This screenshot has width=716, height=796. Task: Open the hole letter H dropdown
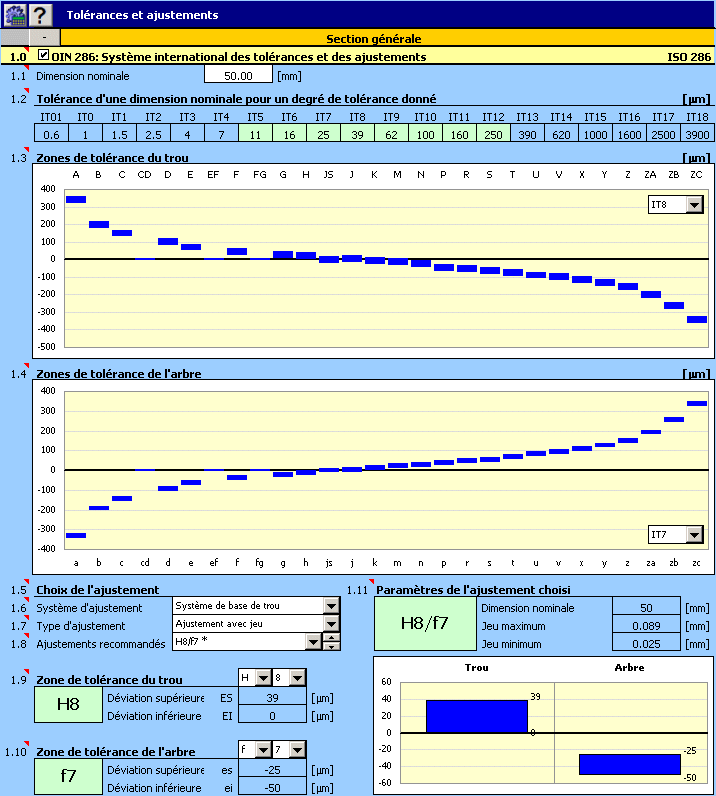point(263,678)
